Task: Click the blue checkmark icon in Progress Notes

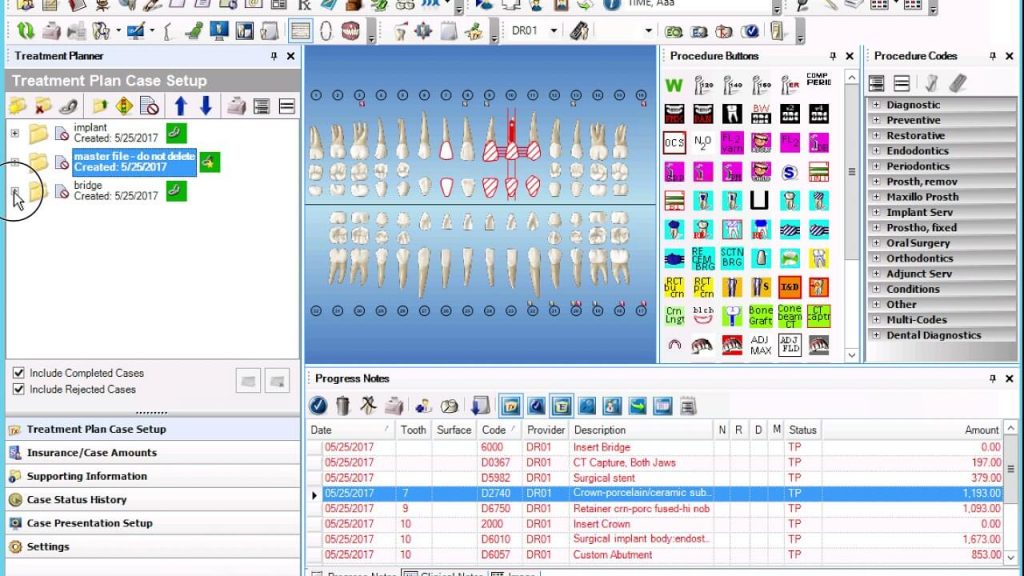Action: 318,405
